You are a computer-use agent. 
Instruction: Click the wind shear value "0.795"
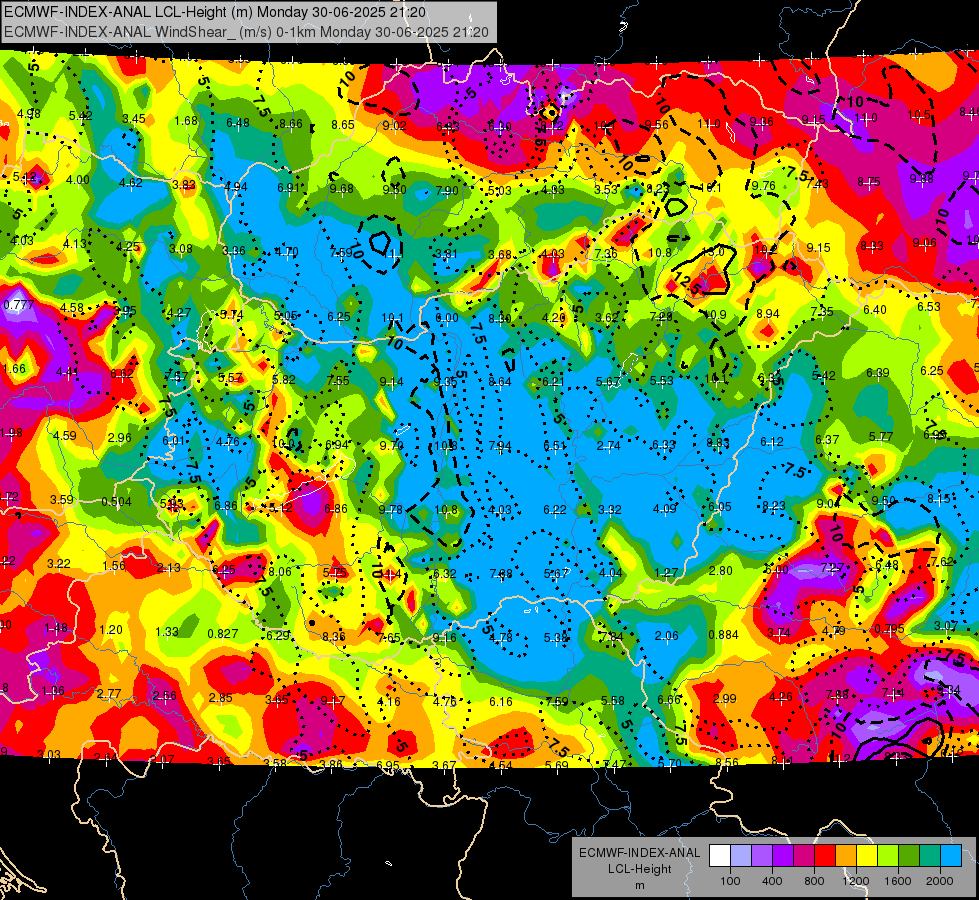[x=890, y=628]
